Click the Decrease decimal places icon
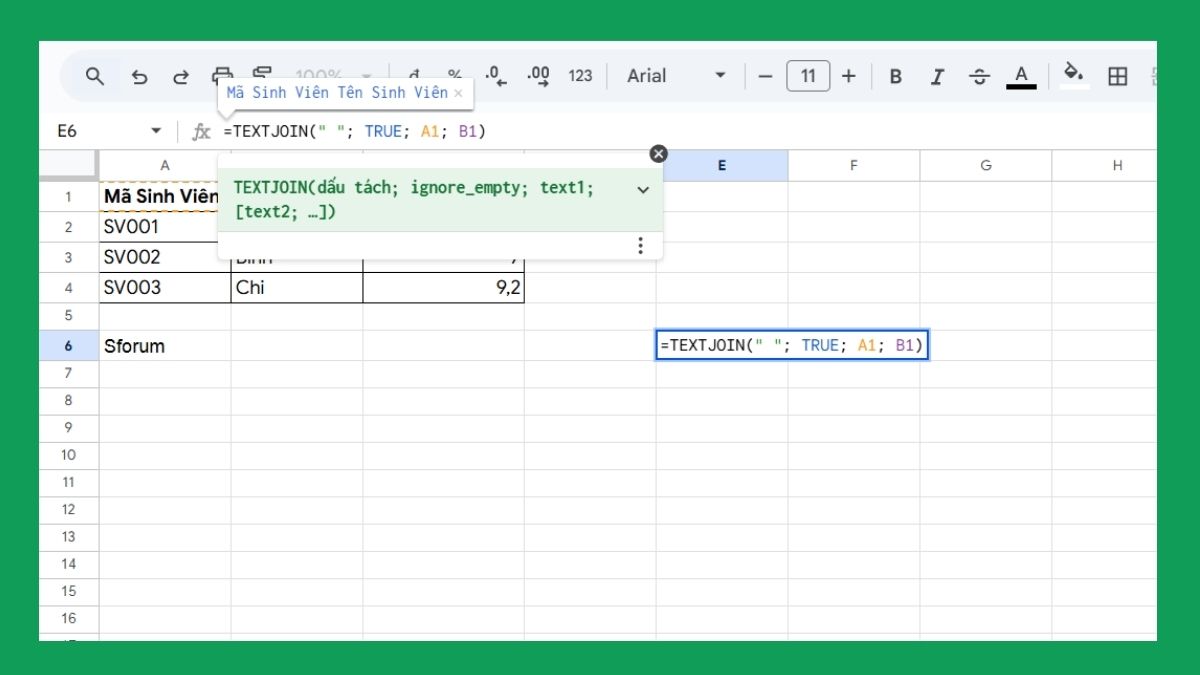1200x675 pixels. point(491,75)
